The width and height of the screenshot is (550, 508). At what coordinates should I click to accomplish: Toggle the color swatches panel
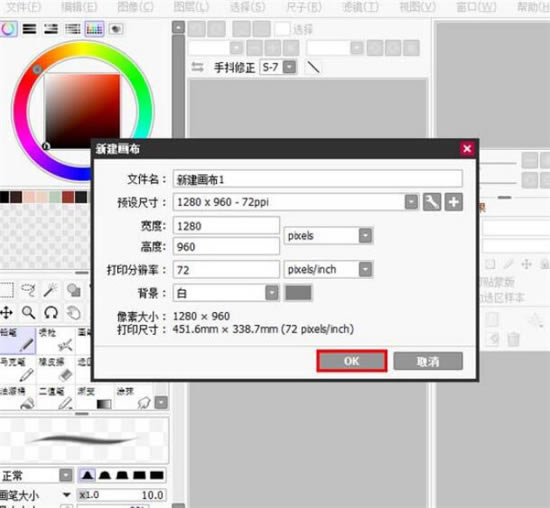[94, 29]
